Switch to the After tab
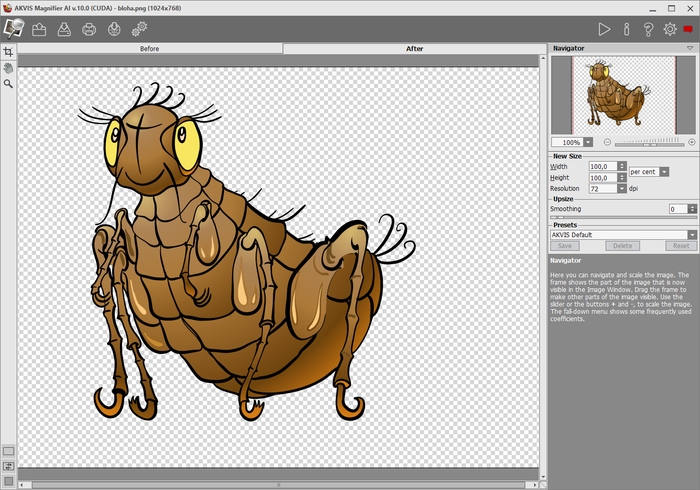Viewport: 700px width, 490px height. [414, 49]
